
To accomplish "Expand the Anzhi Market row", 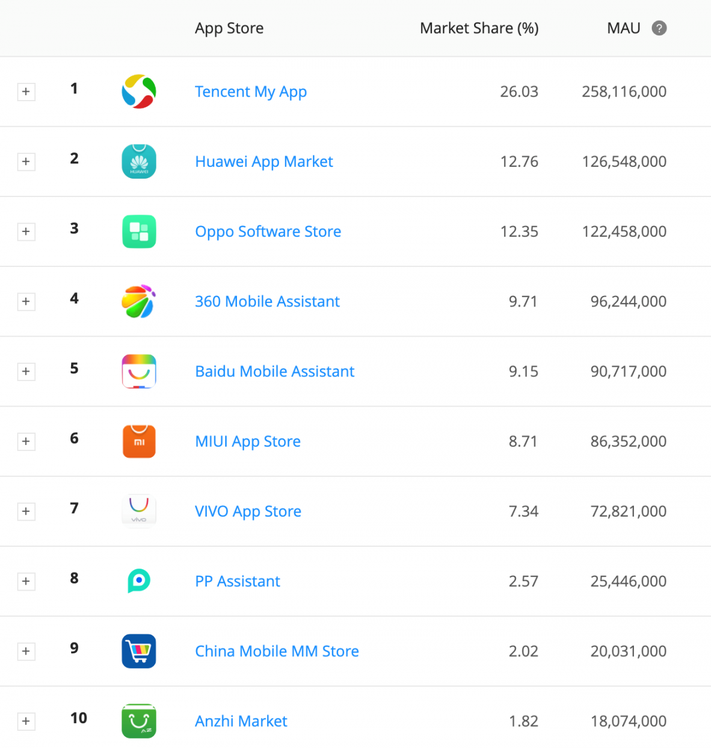I will [x=26, y=721].
